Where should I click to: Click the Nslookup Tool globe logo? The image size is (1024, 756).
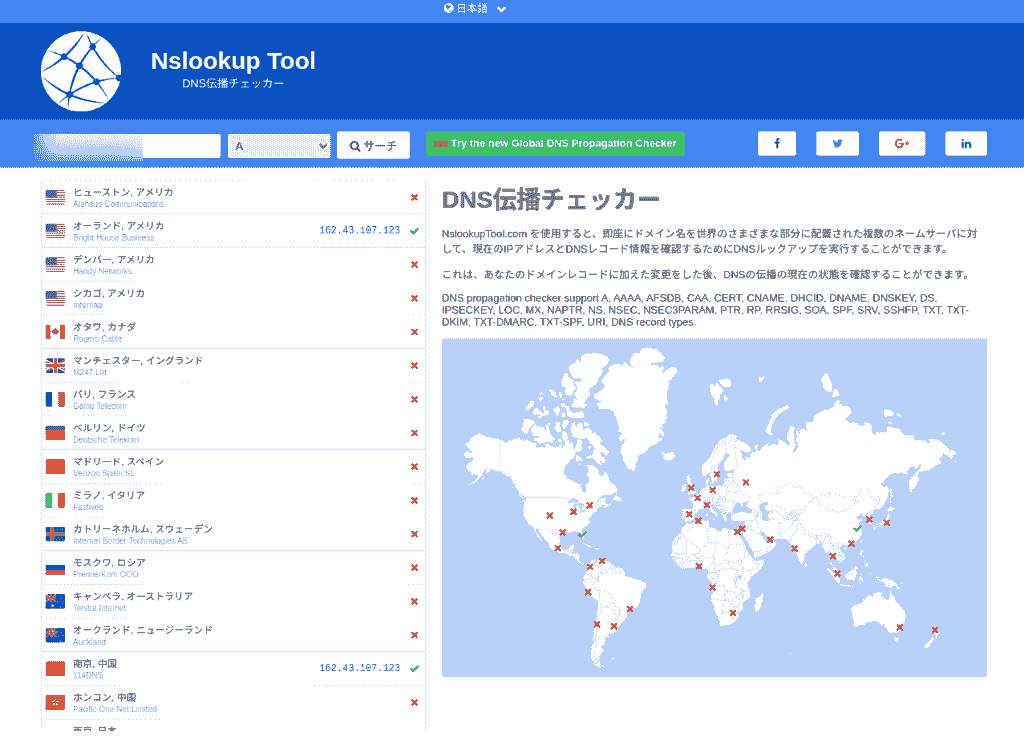(81, 71)
